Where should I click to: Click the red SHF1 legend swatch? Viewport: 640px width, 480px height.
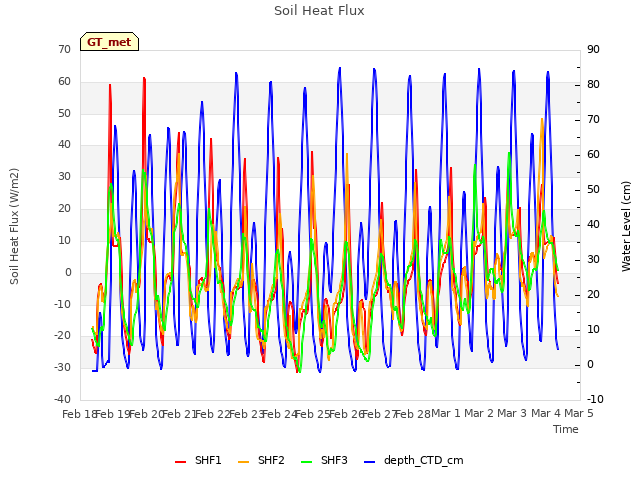click(180, 462)
